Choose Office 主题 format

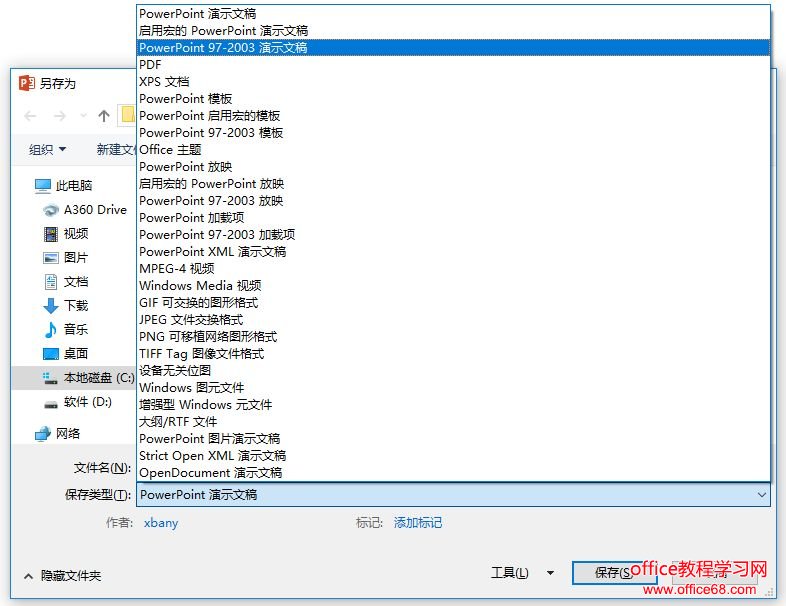(x=453, y=150)
